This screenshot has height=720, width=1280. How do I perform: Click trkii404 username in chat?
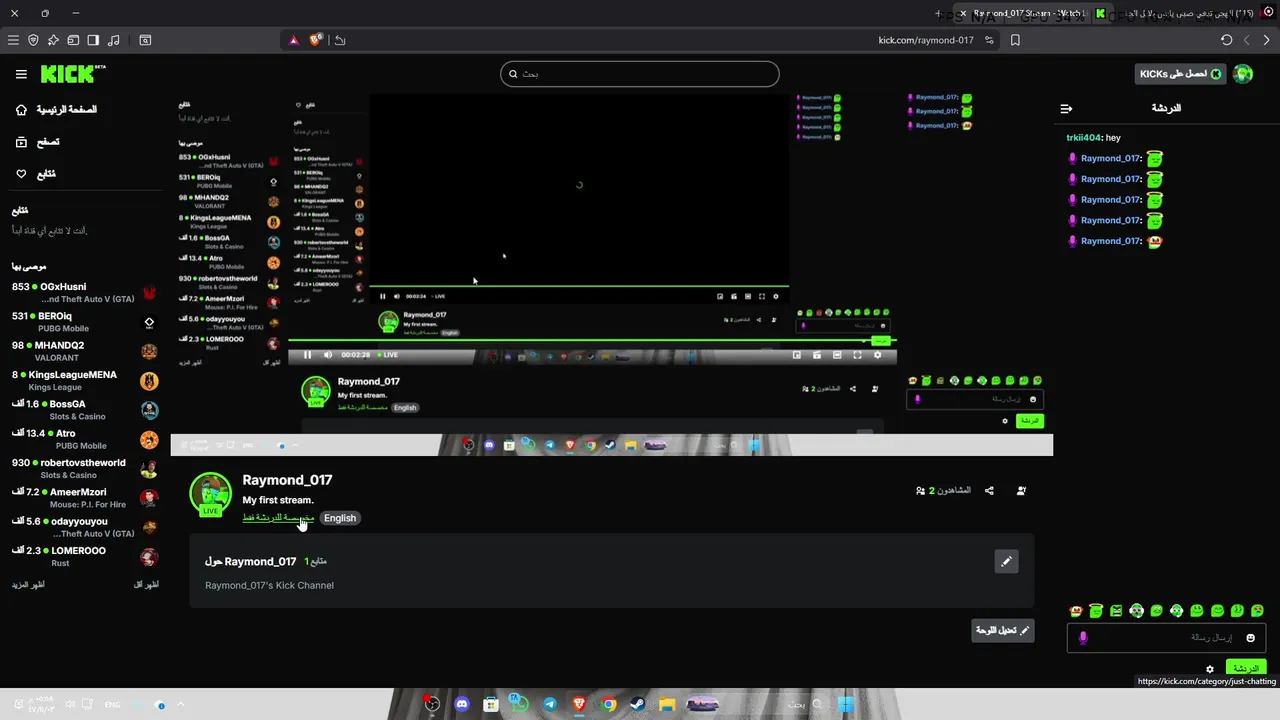click(1084, 138)
